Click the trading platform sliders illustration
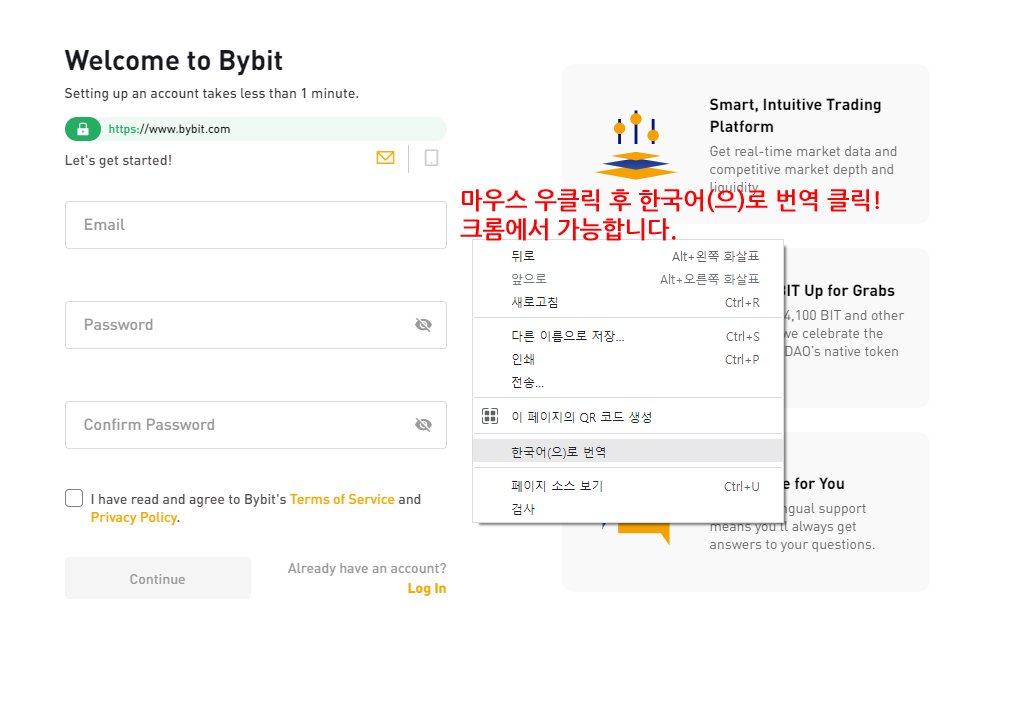The height and width of the screenshot is (726, 1017). 636,145
